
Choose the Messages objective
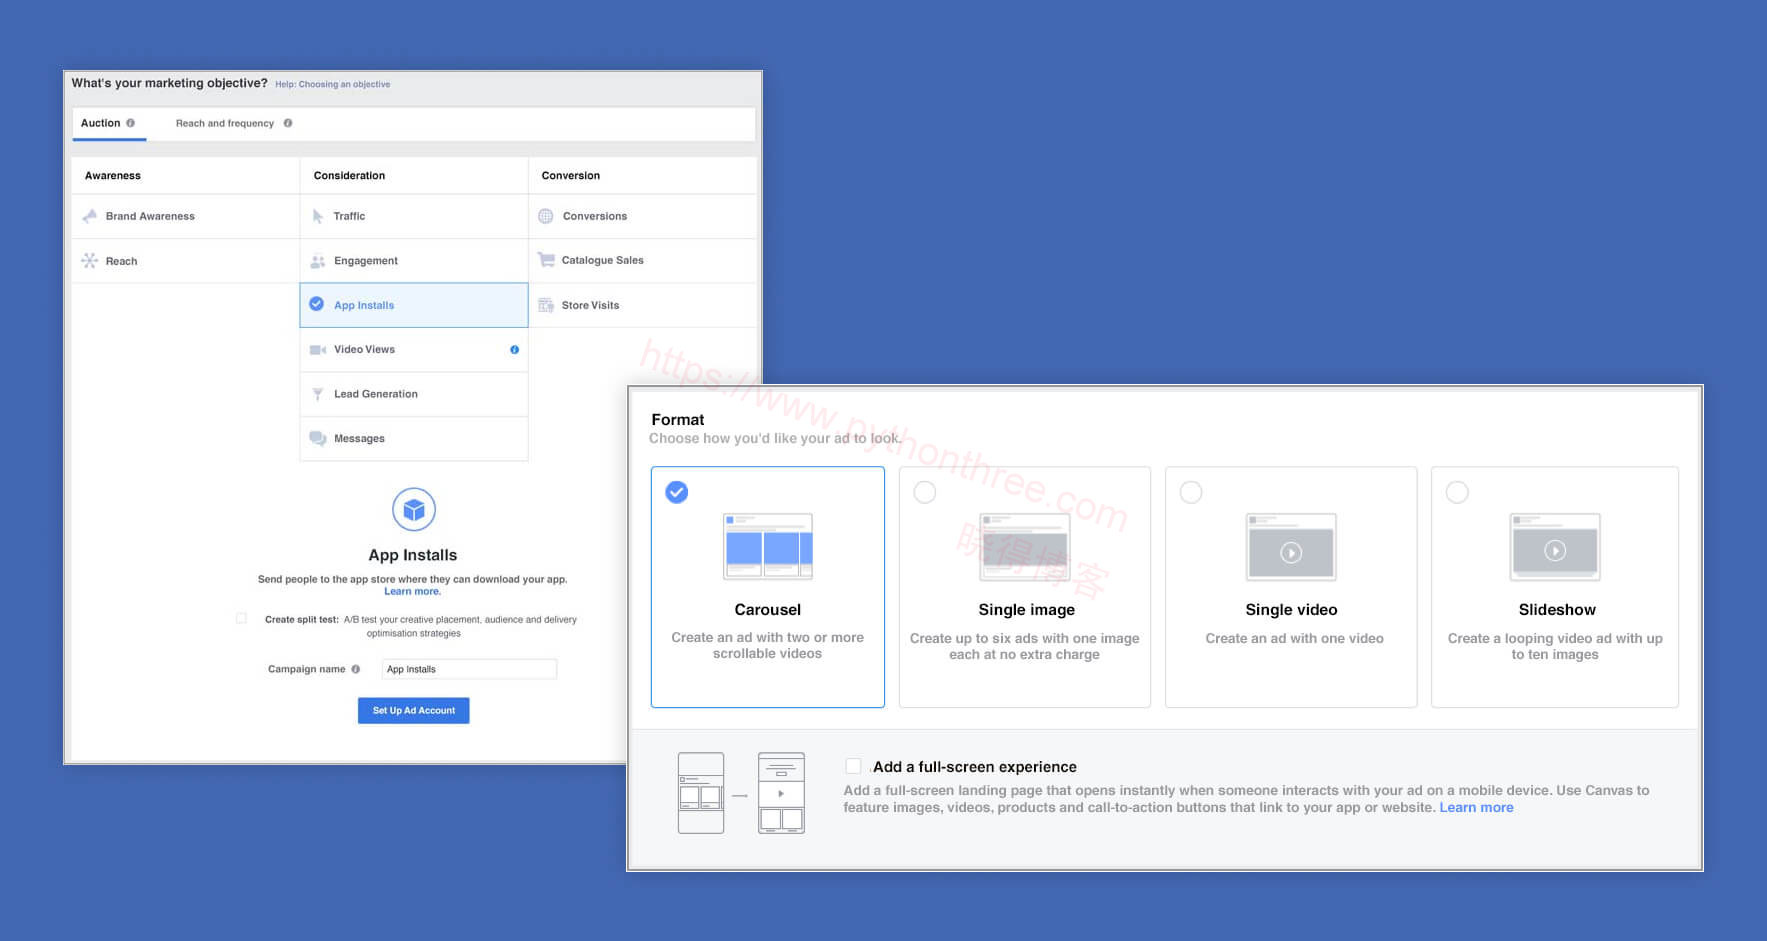[x=414, y=438]
